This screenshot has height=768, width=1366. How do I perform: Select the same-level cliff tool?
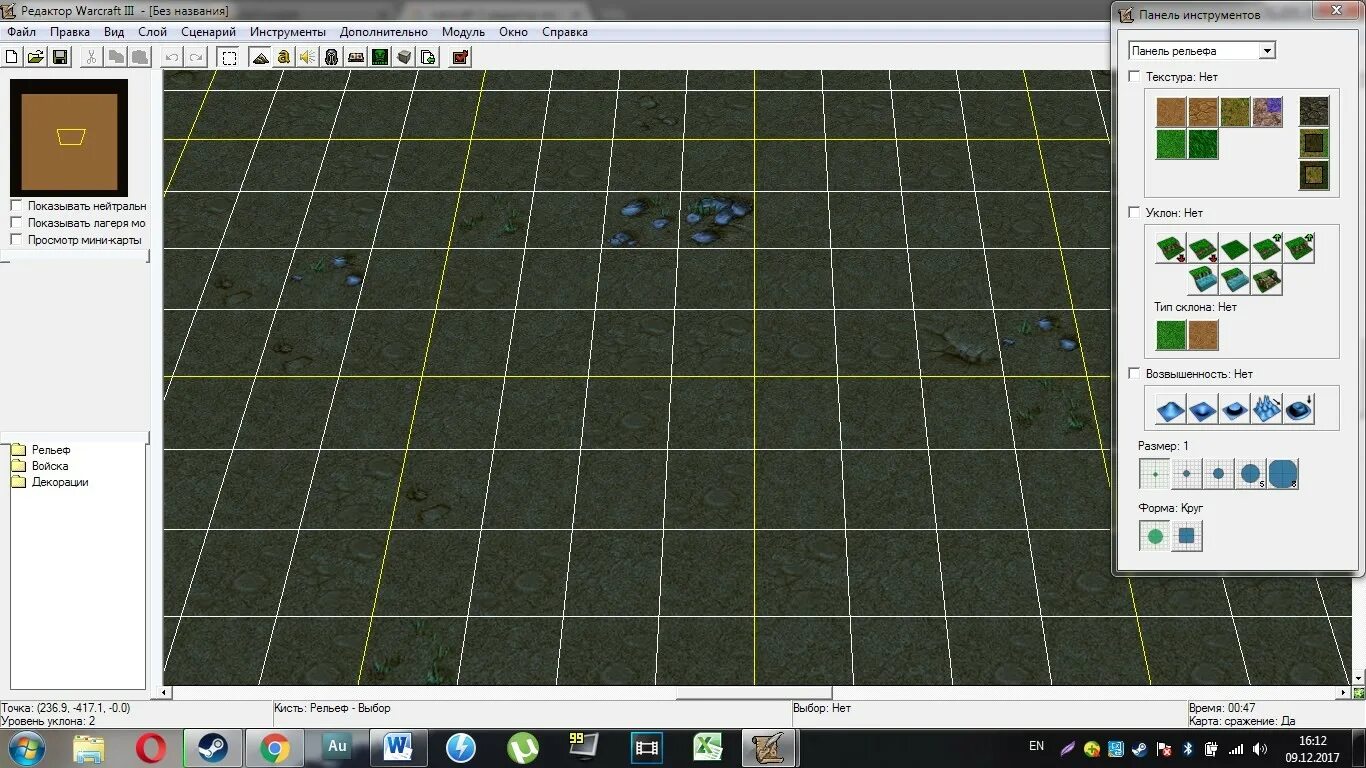1235,248
